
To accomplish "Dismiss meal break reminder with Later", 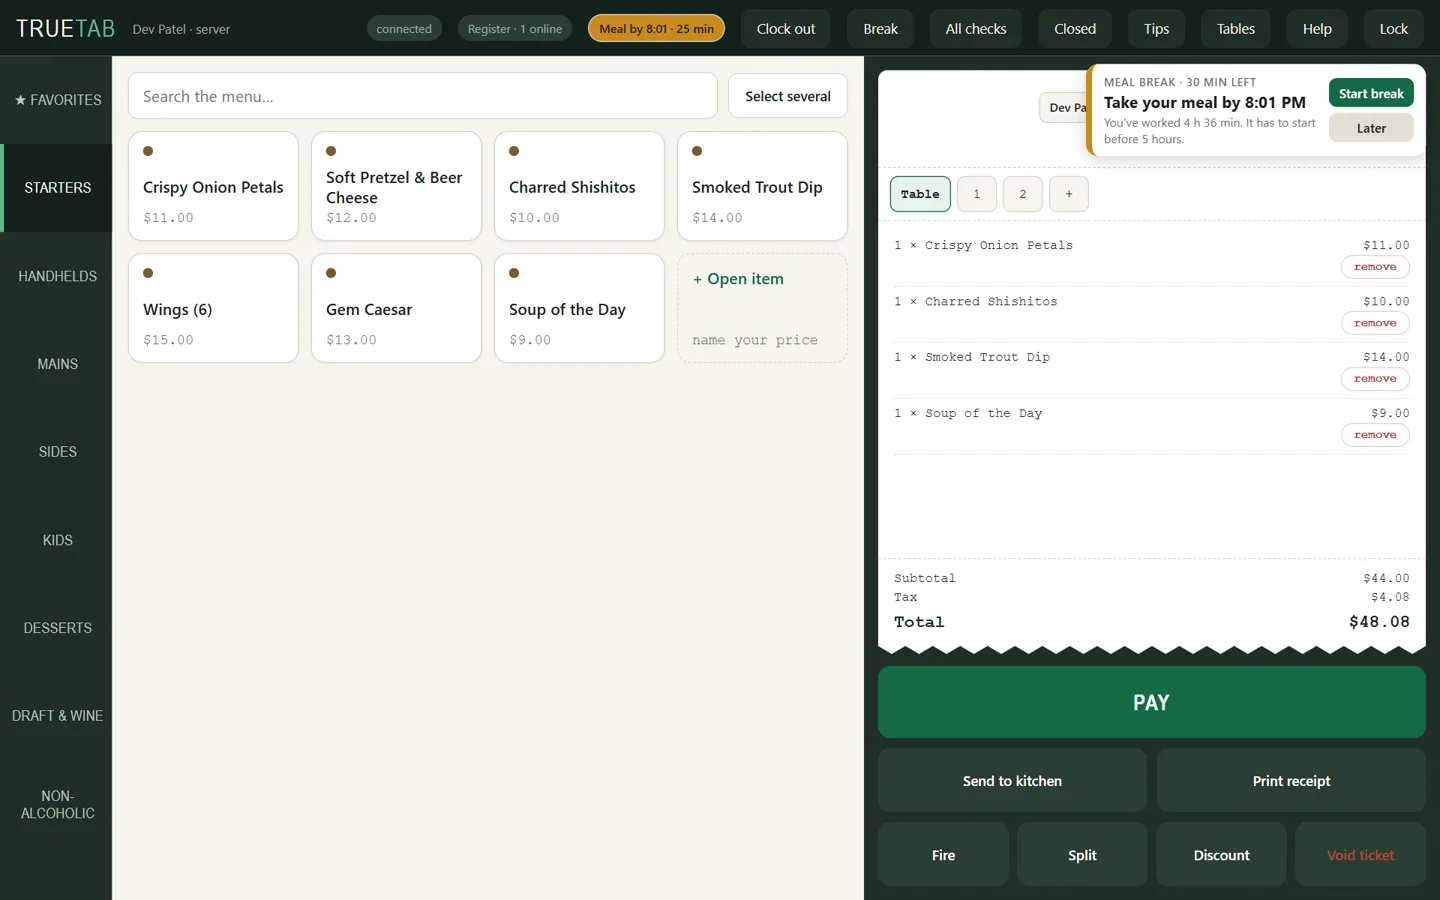I will click(1371, 128).
